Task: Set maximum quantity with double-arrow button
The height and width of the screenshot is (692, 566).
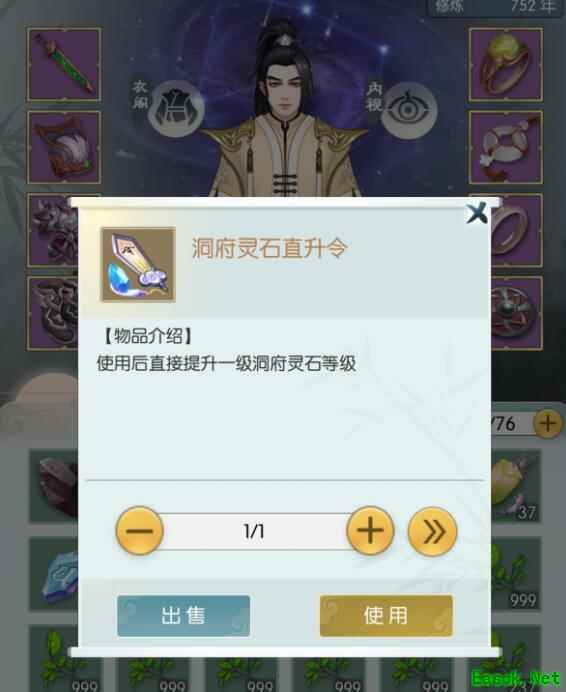Action: [x=432, y=531]
